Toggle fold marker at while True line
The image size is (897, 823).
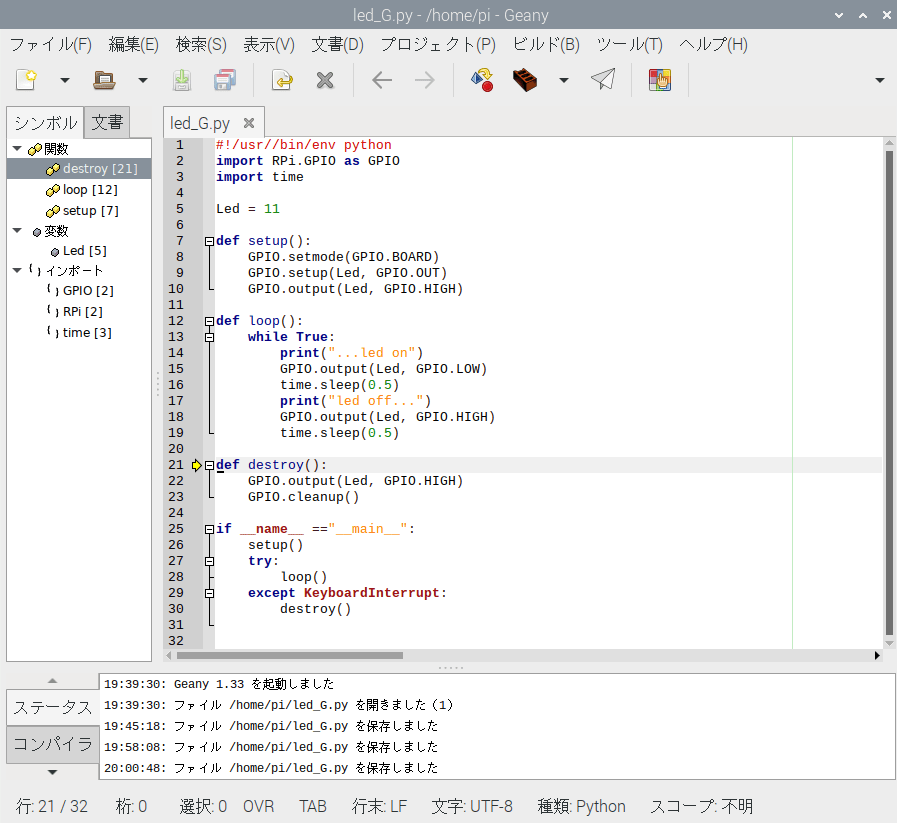[x=209, y=337]
